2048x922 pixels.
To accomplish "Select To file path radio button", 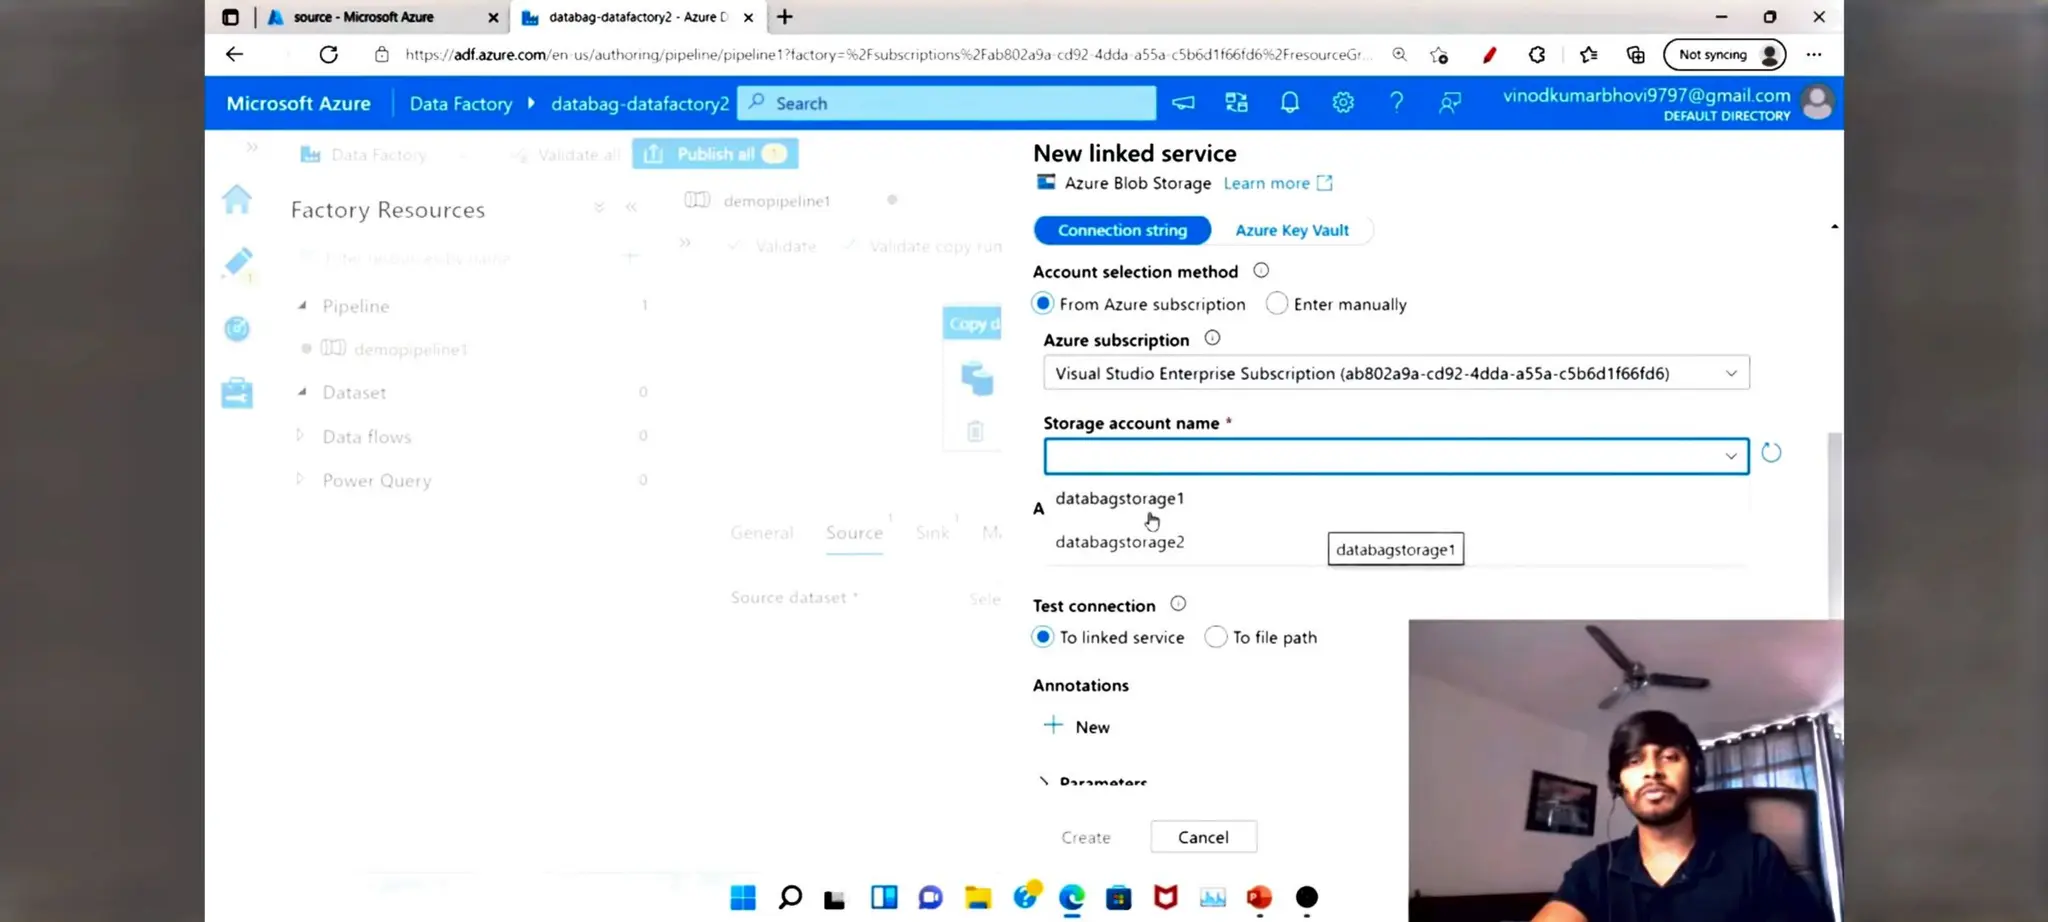I will 1216,637.
